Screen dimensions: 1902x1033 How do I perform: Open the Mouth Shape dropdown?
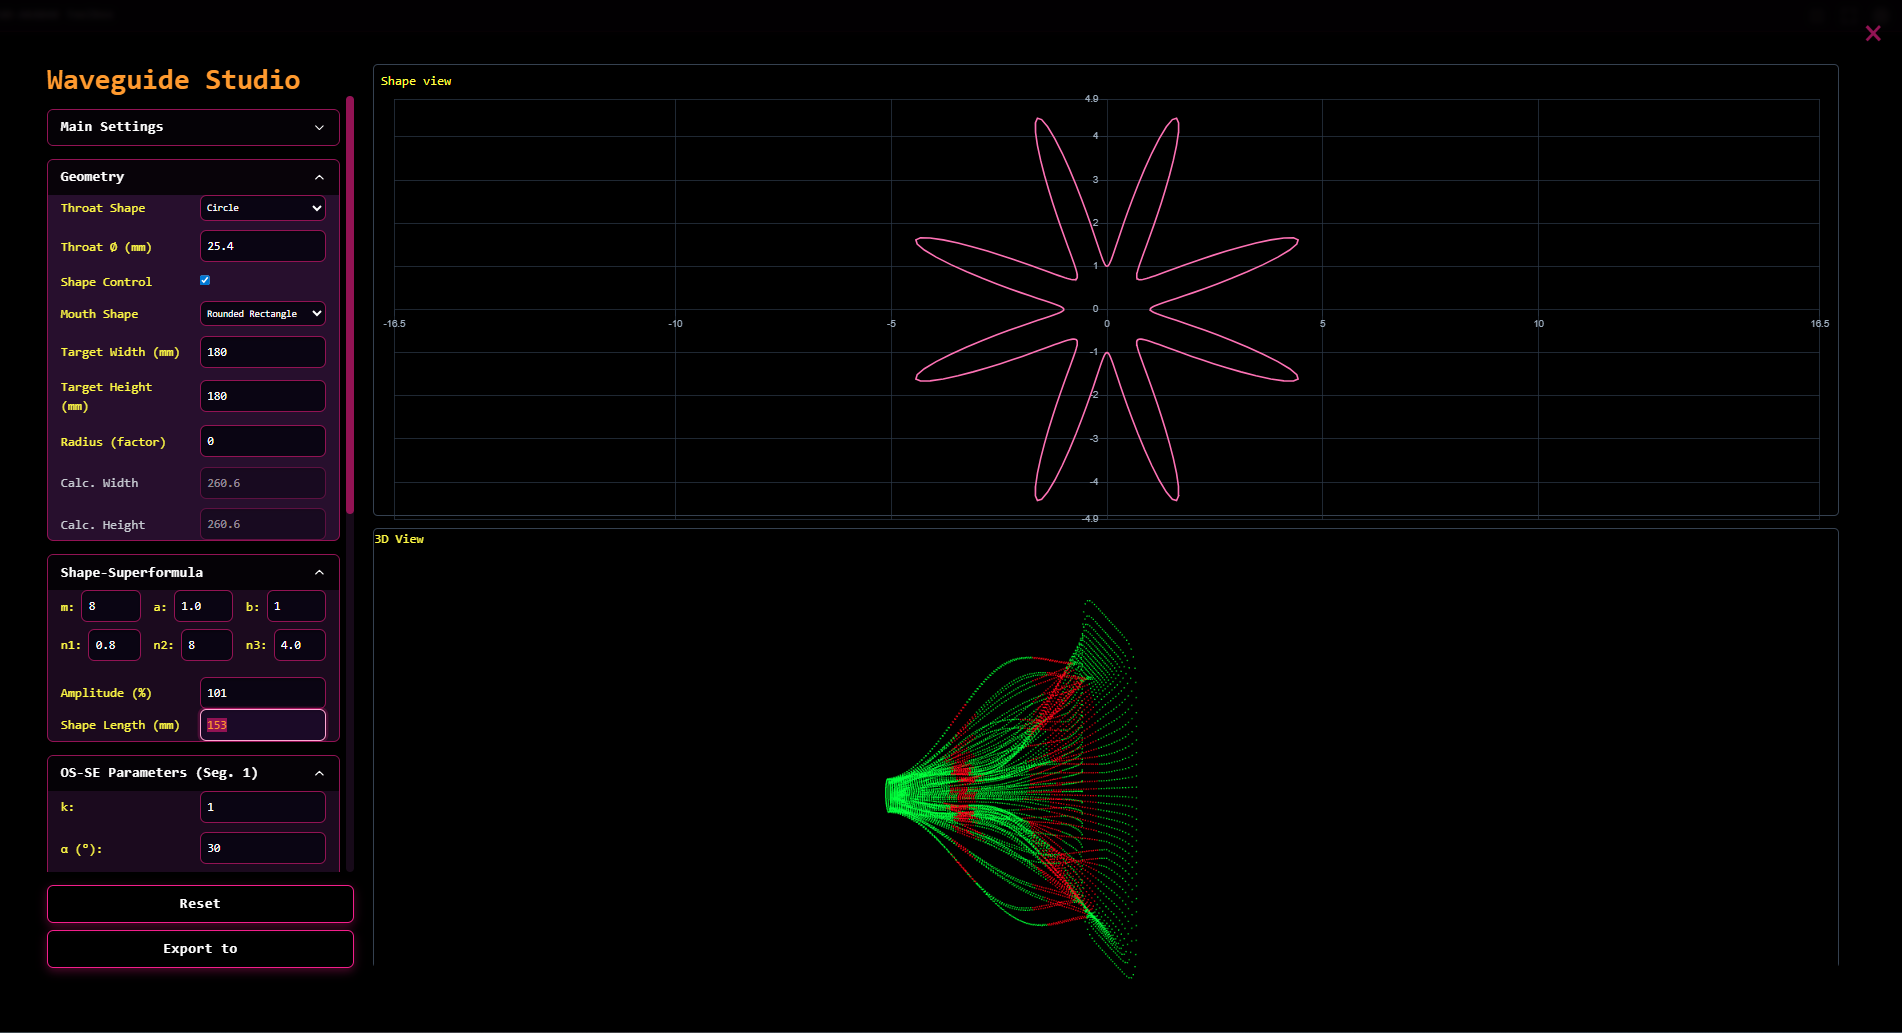point(263,314)
